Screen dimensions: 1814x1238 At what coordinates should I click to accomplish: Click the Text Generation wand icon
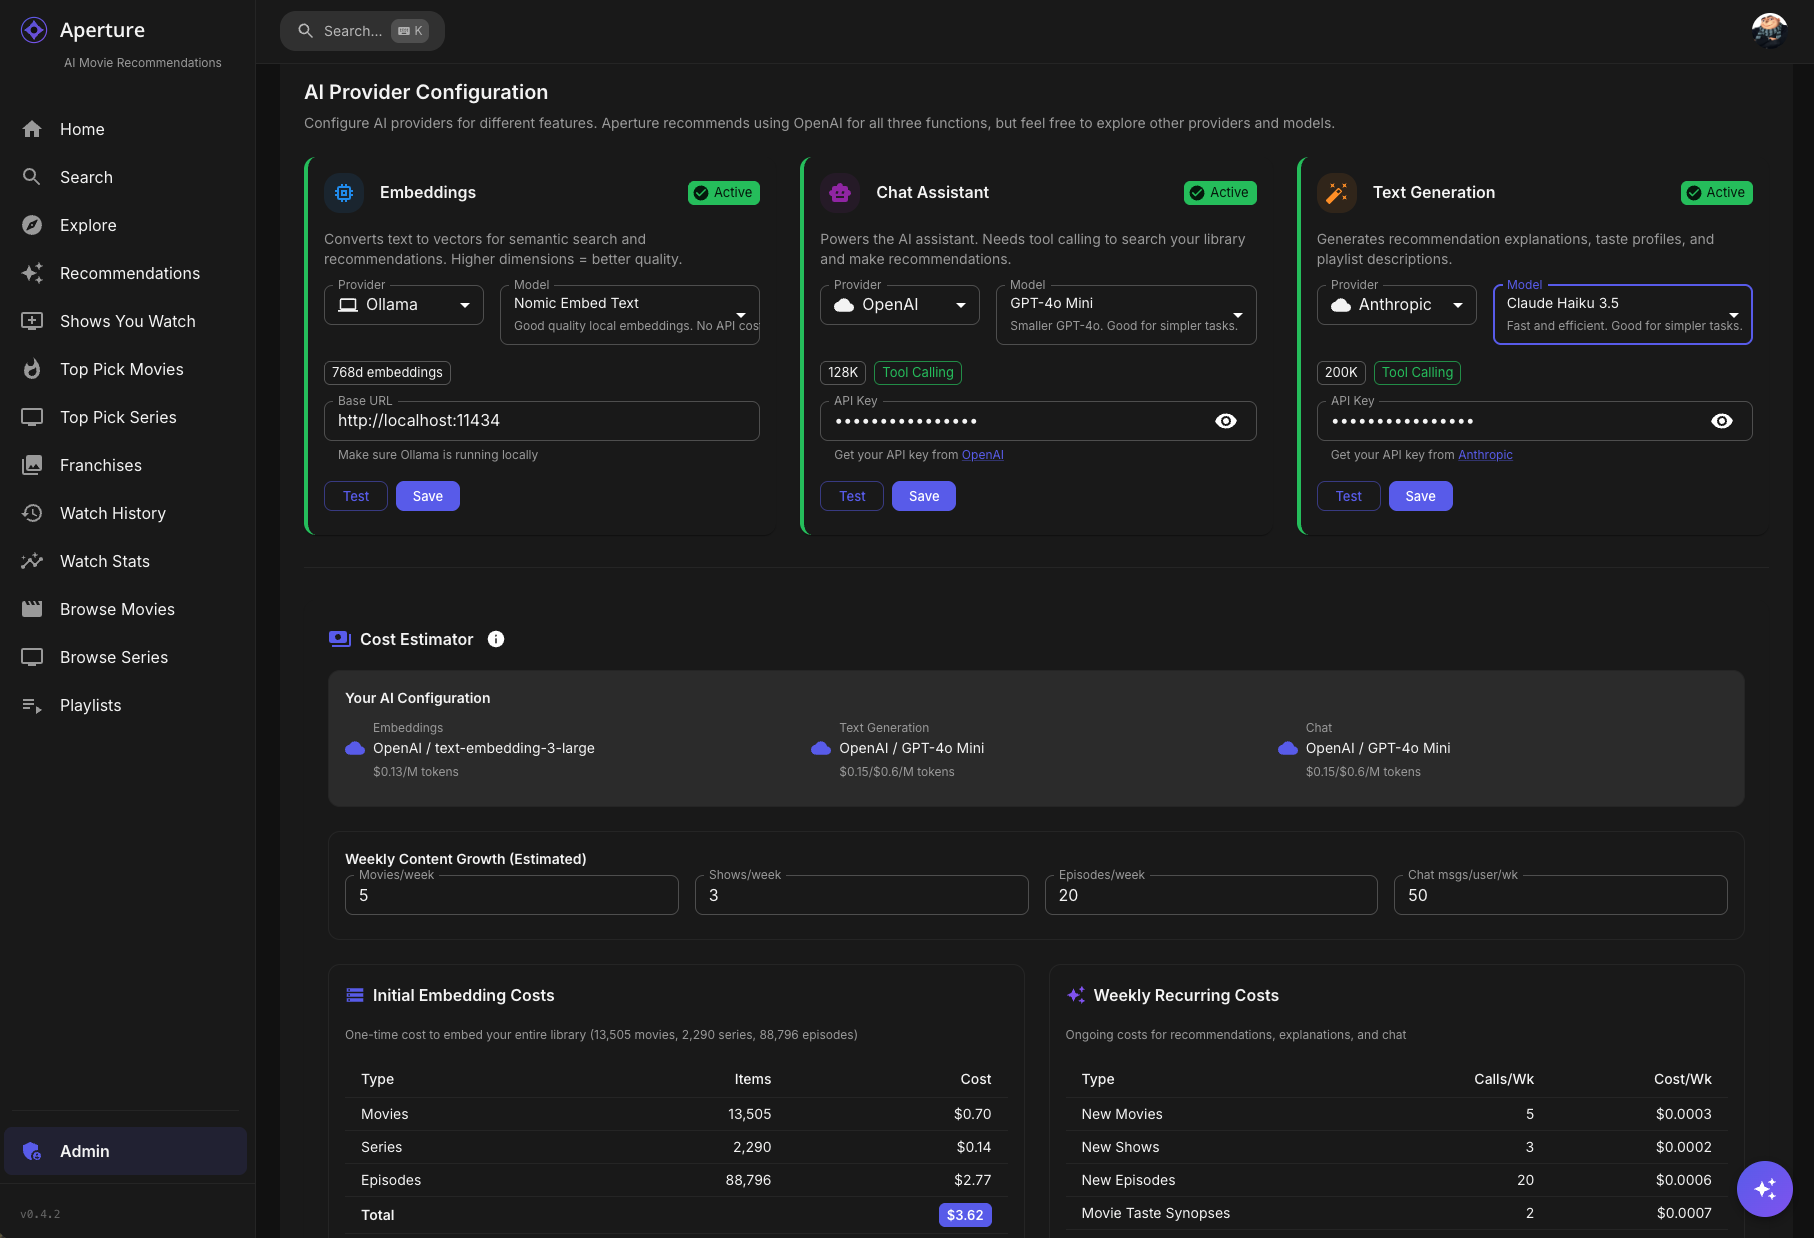point(1336,193)
